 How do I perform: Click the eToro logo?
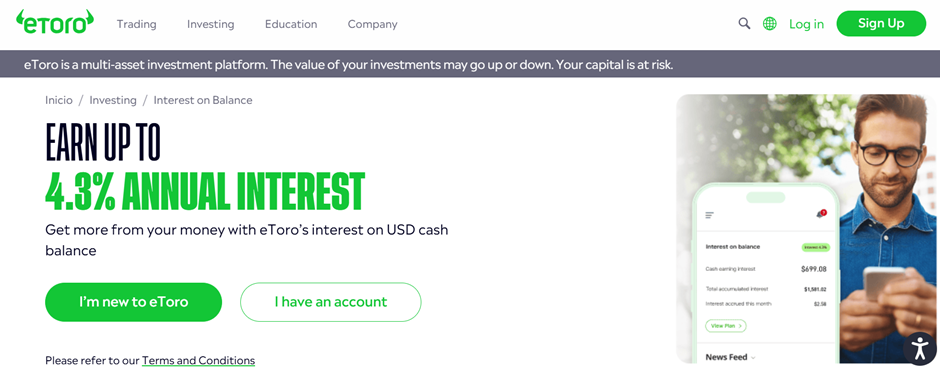[55, 22]
